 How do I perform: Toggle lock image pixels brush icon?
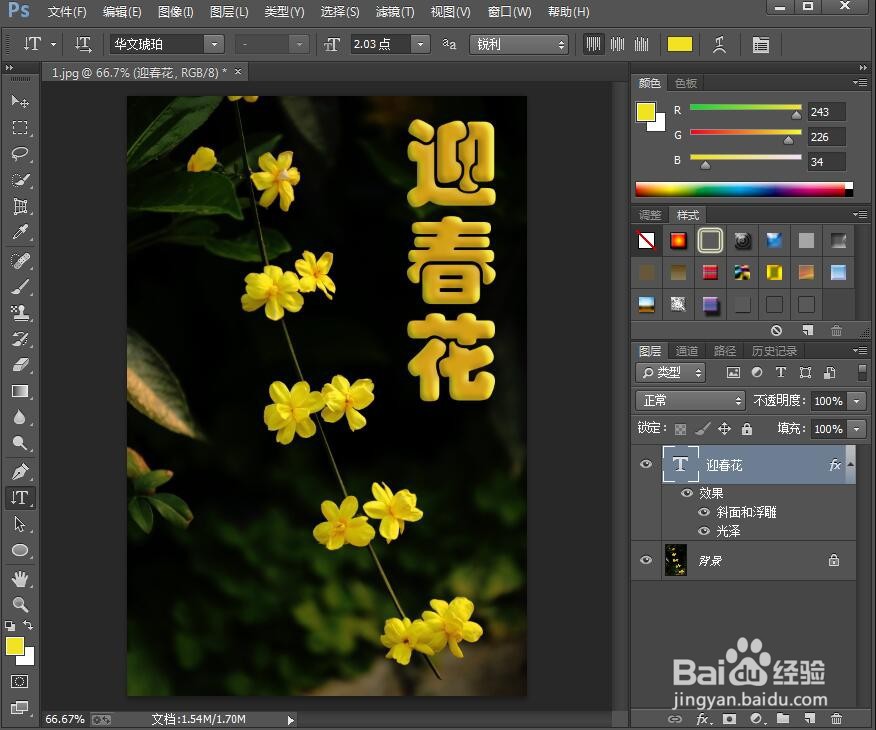(702, 429)
